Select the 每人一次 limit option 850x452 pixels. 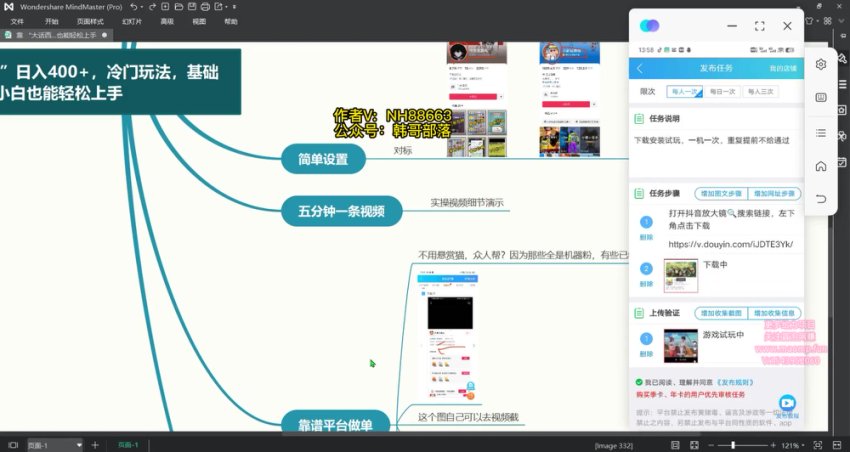point(684,91)
